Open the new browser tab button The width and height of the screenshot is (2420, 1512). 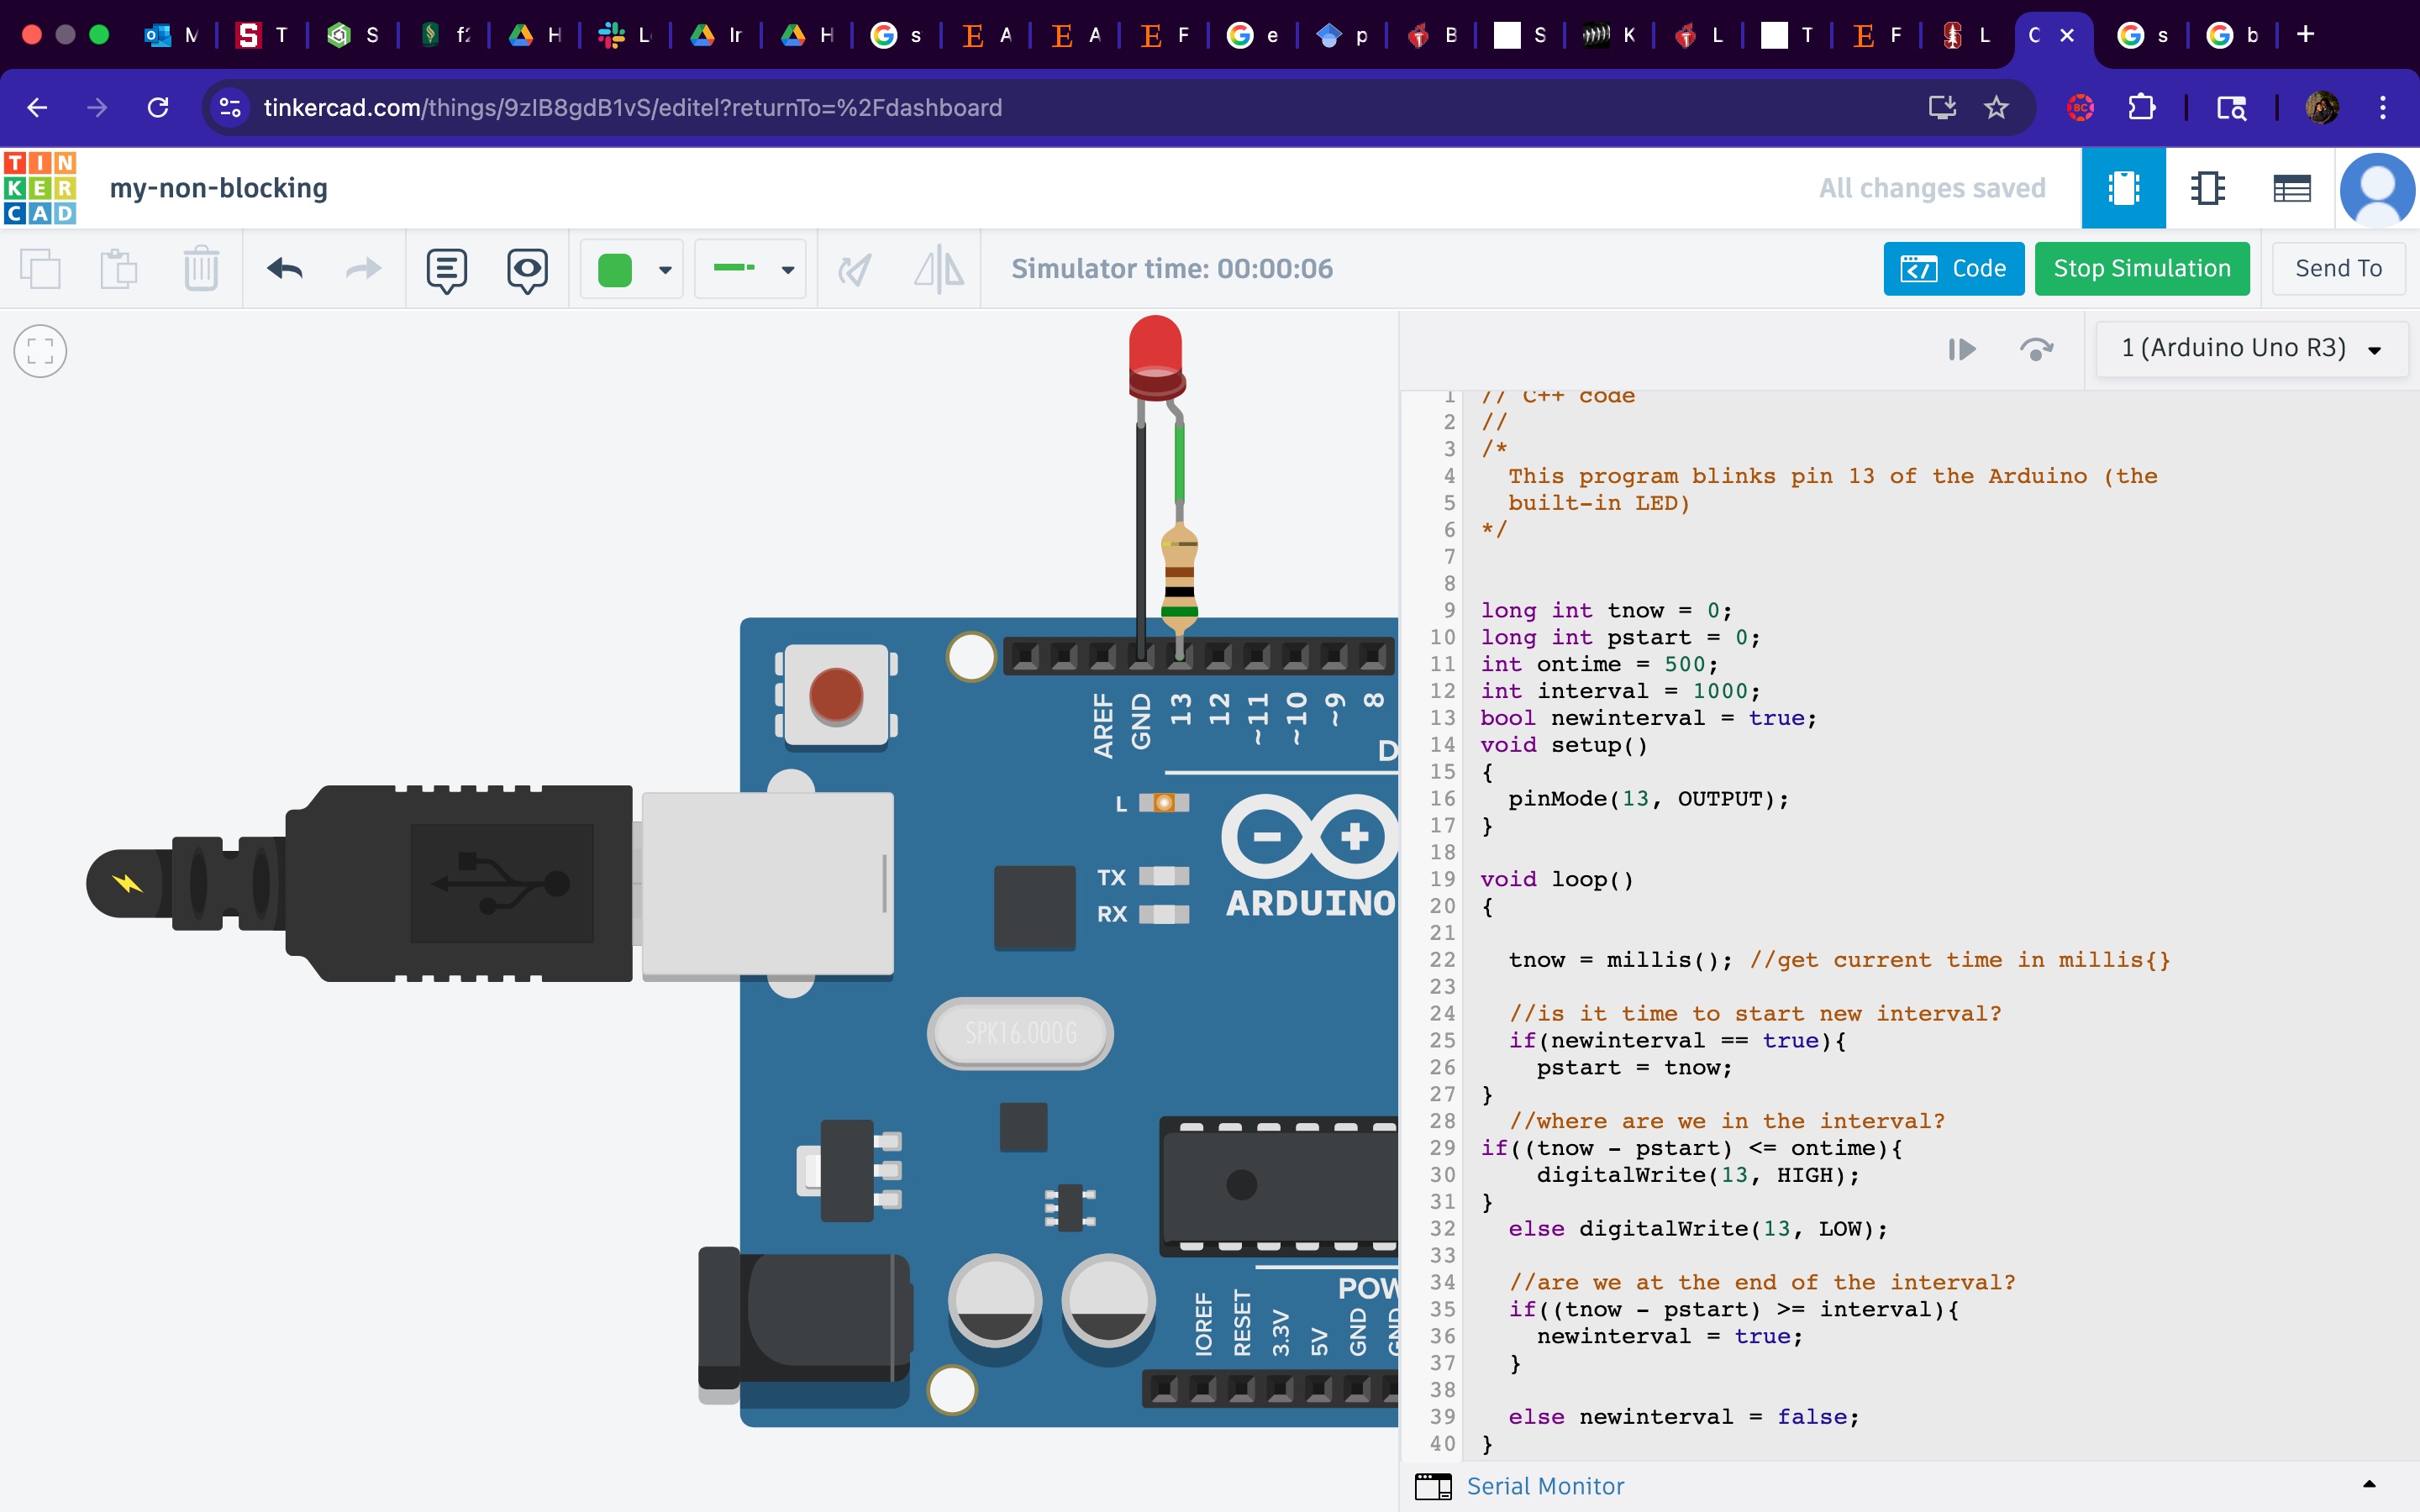coord(2306,35)
